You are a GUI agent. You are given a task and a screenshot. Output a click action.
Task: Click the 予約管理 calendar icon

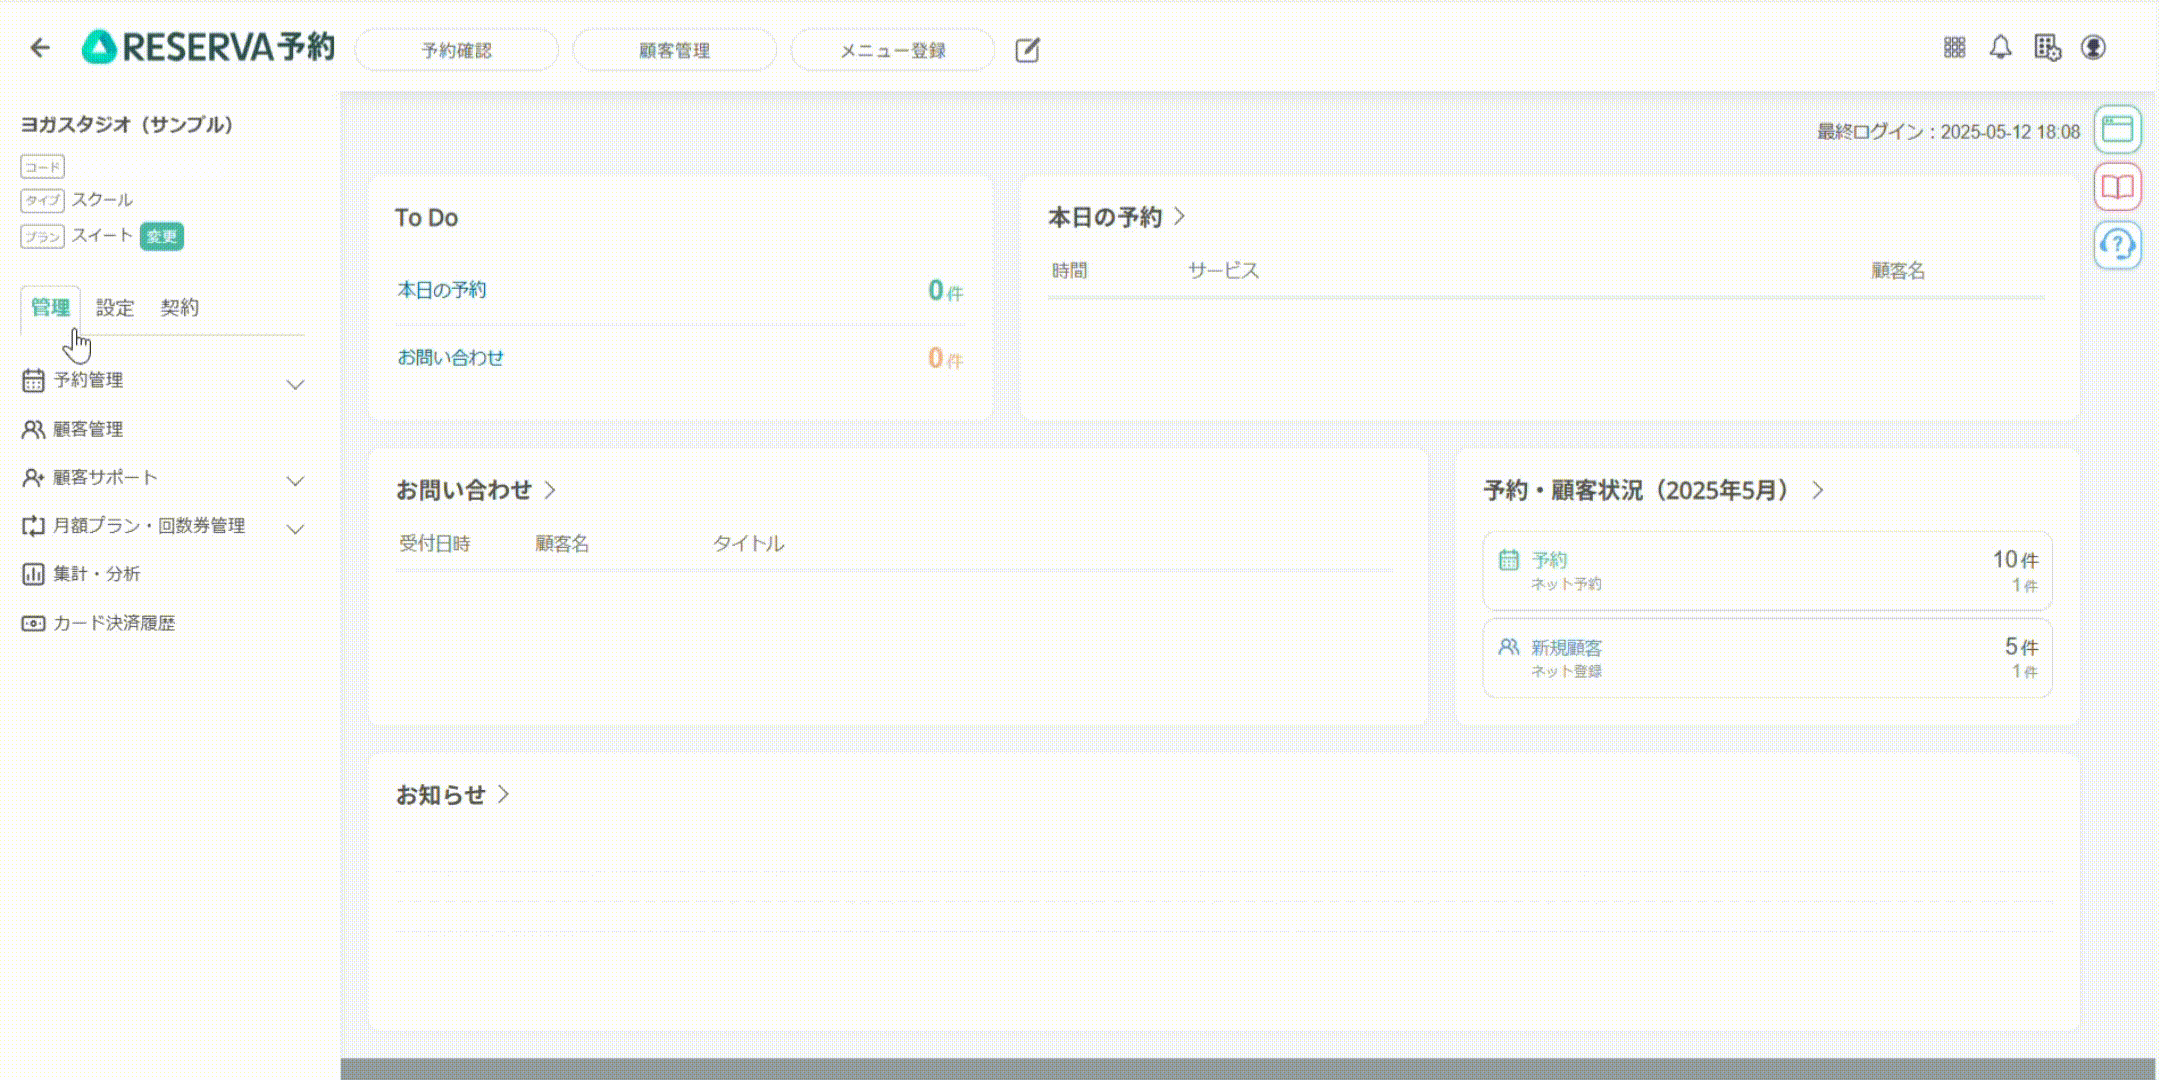click(x=33, y=380)
